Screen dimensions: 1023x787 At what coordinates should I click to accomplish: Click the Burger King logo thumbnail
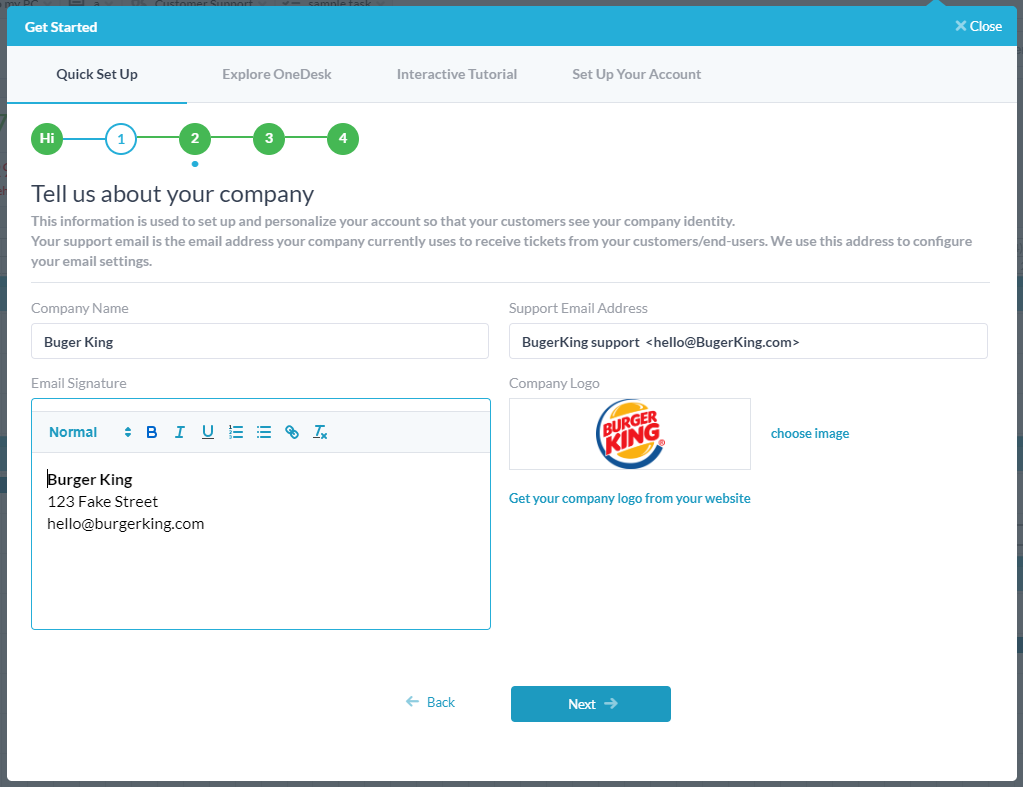630,434
